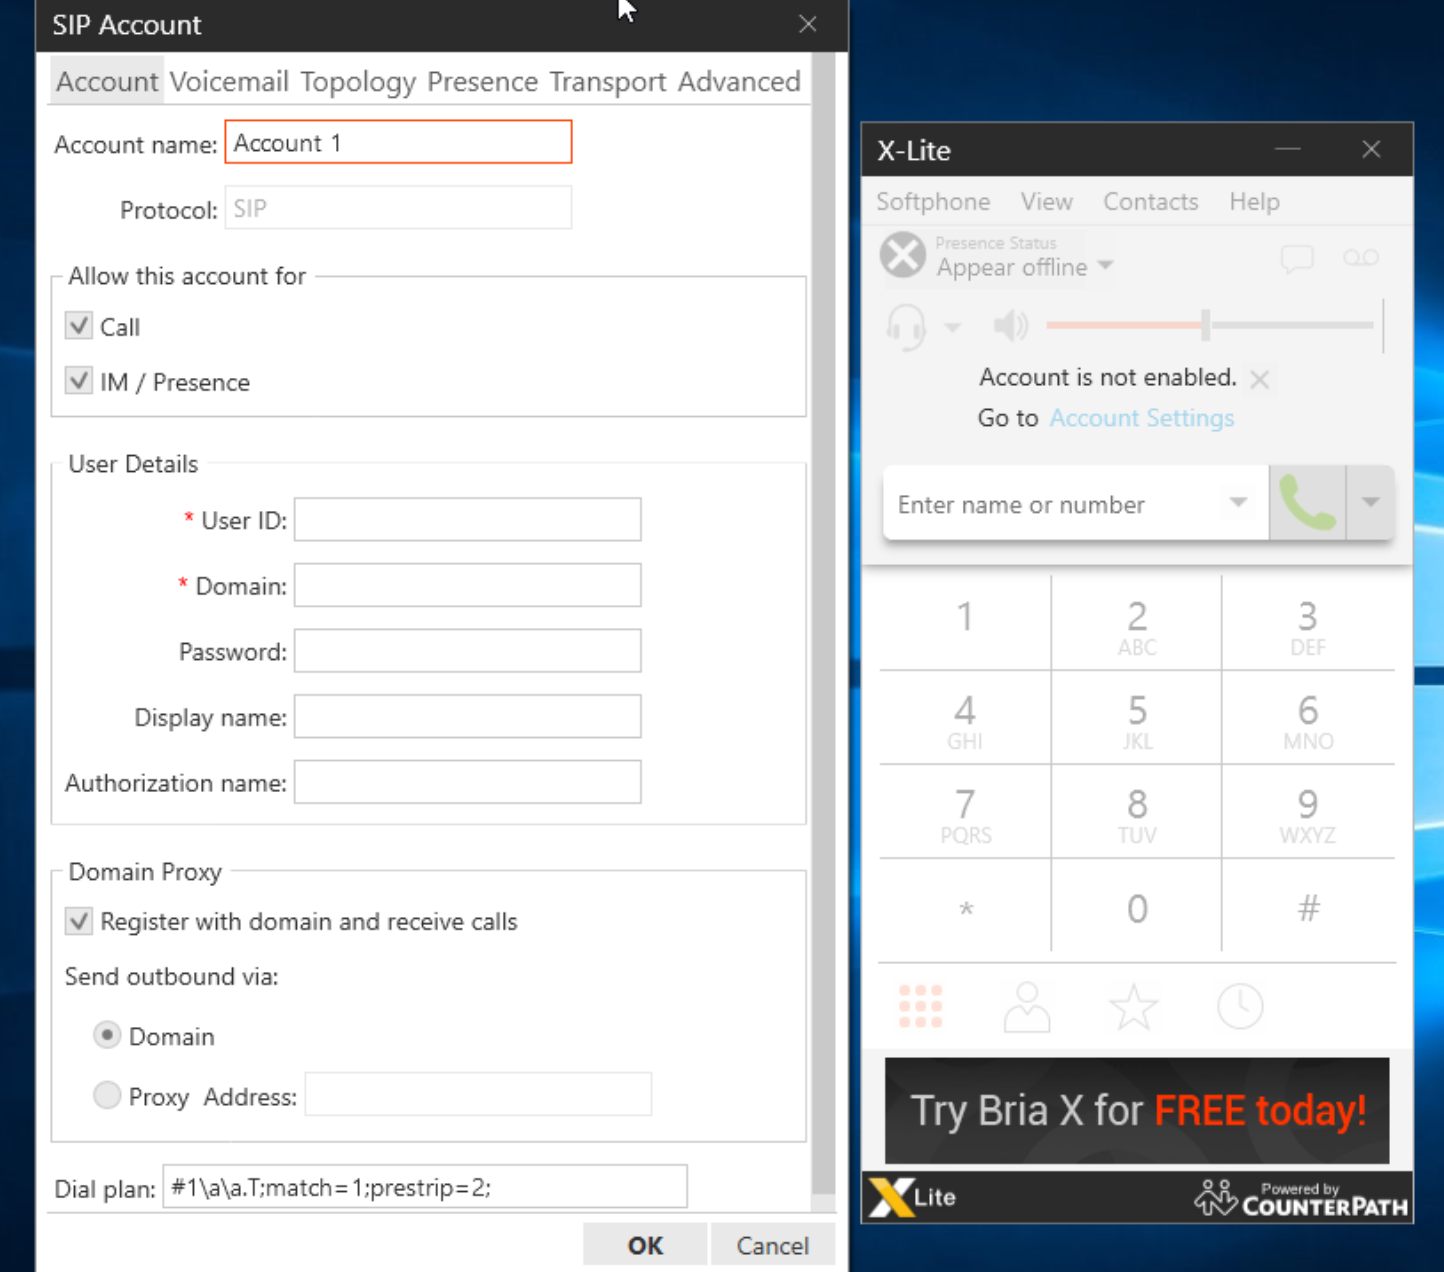This screenshot has height=1272, width=1444.
Task: Dial the star key
Action: 965,906
